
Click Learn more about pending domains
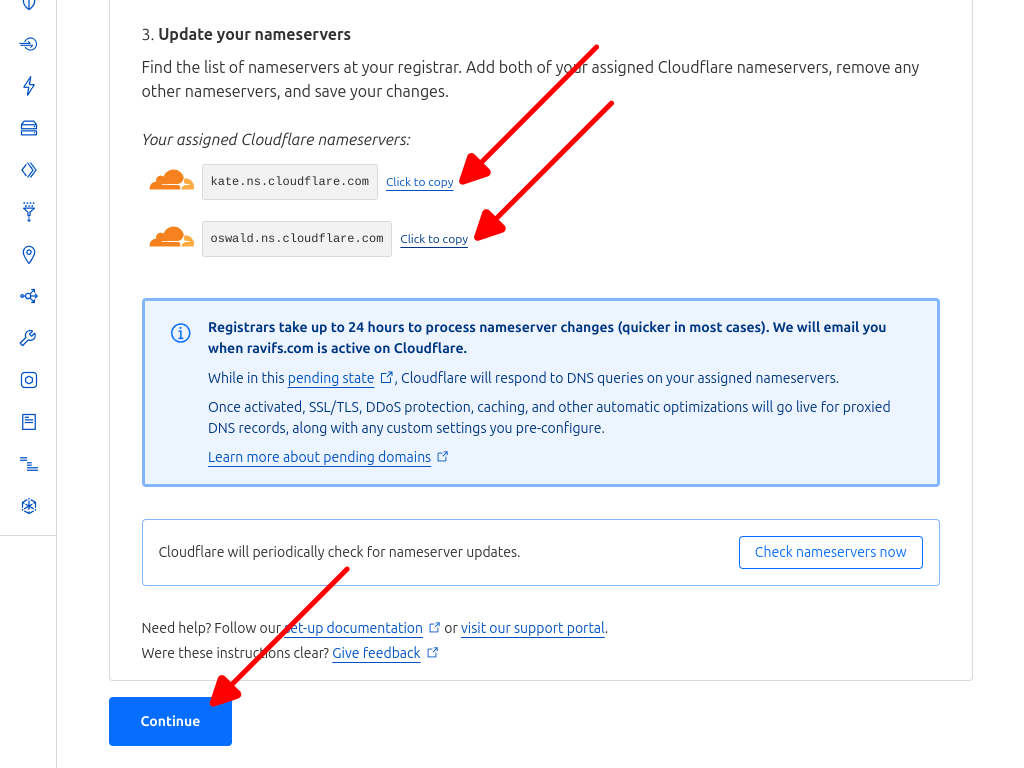tap(318, 456)
